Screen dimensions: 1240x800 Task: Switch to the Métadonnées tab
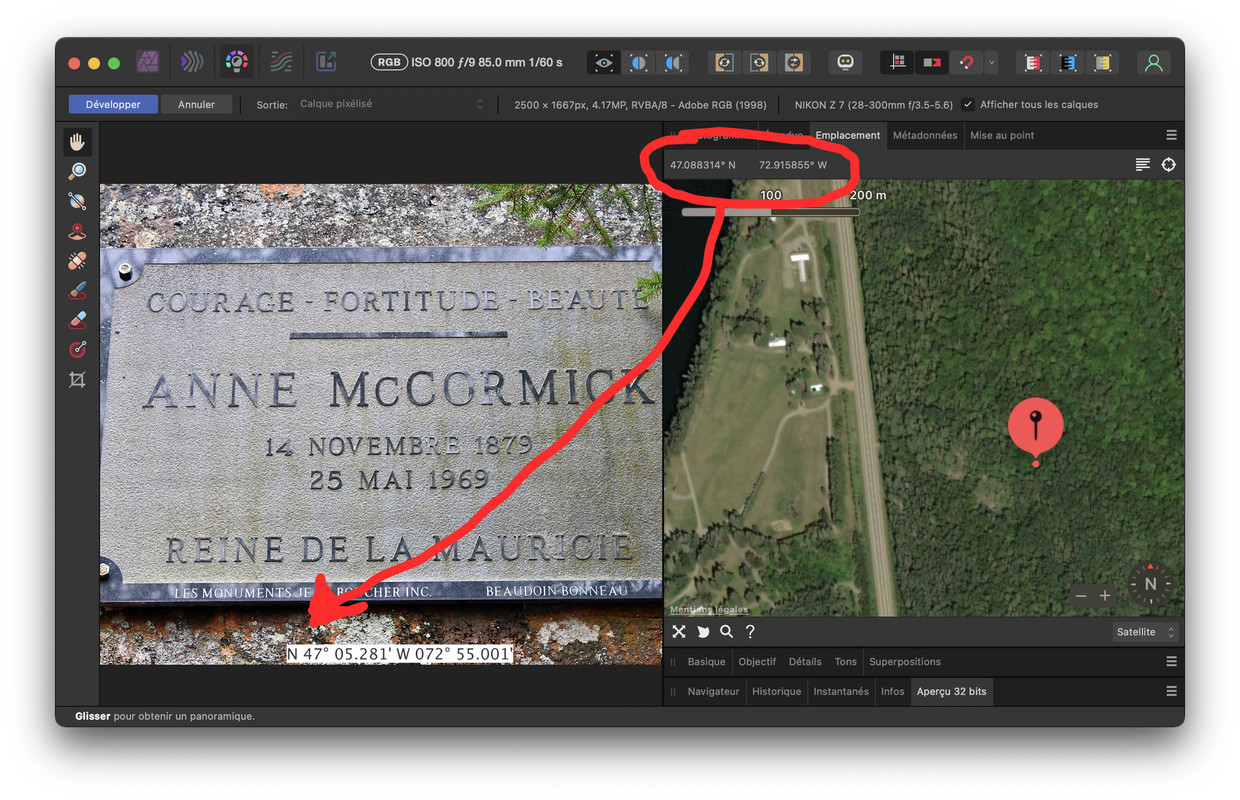tap(925, 135)
